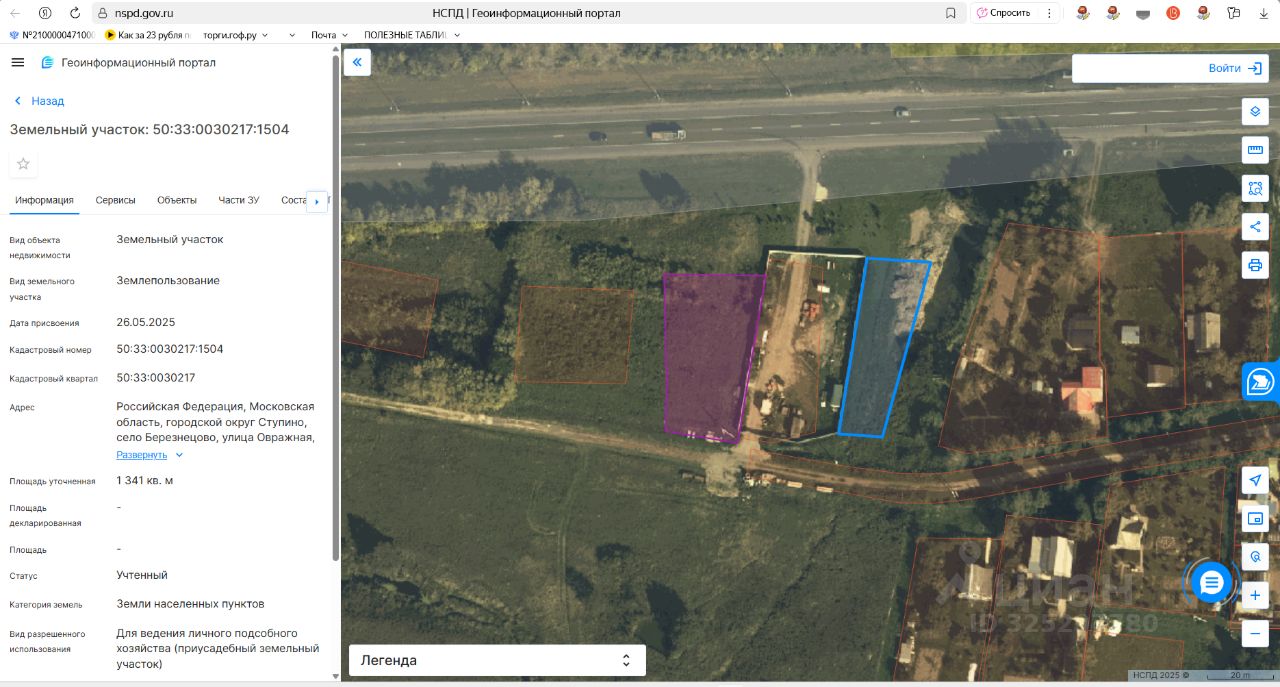Screen dimensions: 1280x687
Task: Select the blue outlined land parcel
Action: tap(884, 347)
